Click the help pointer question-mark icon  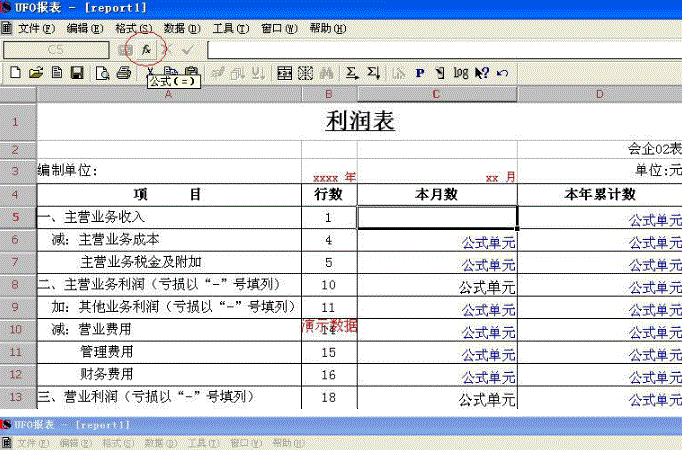[481, 72]
